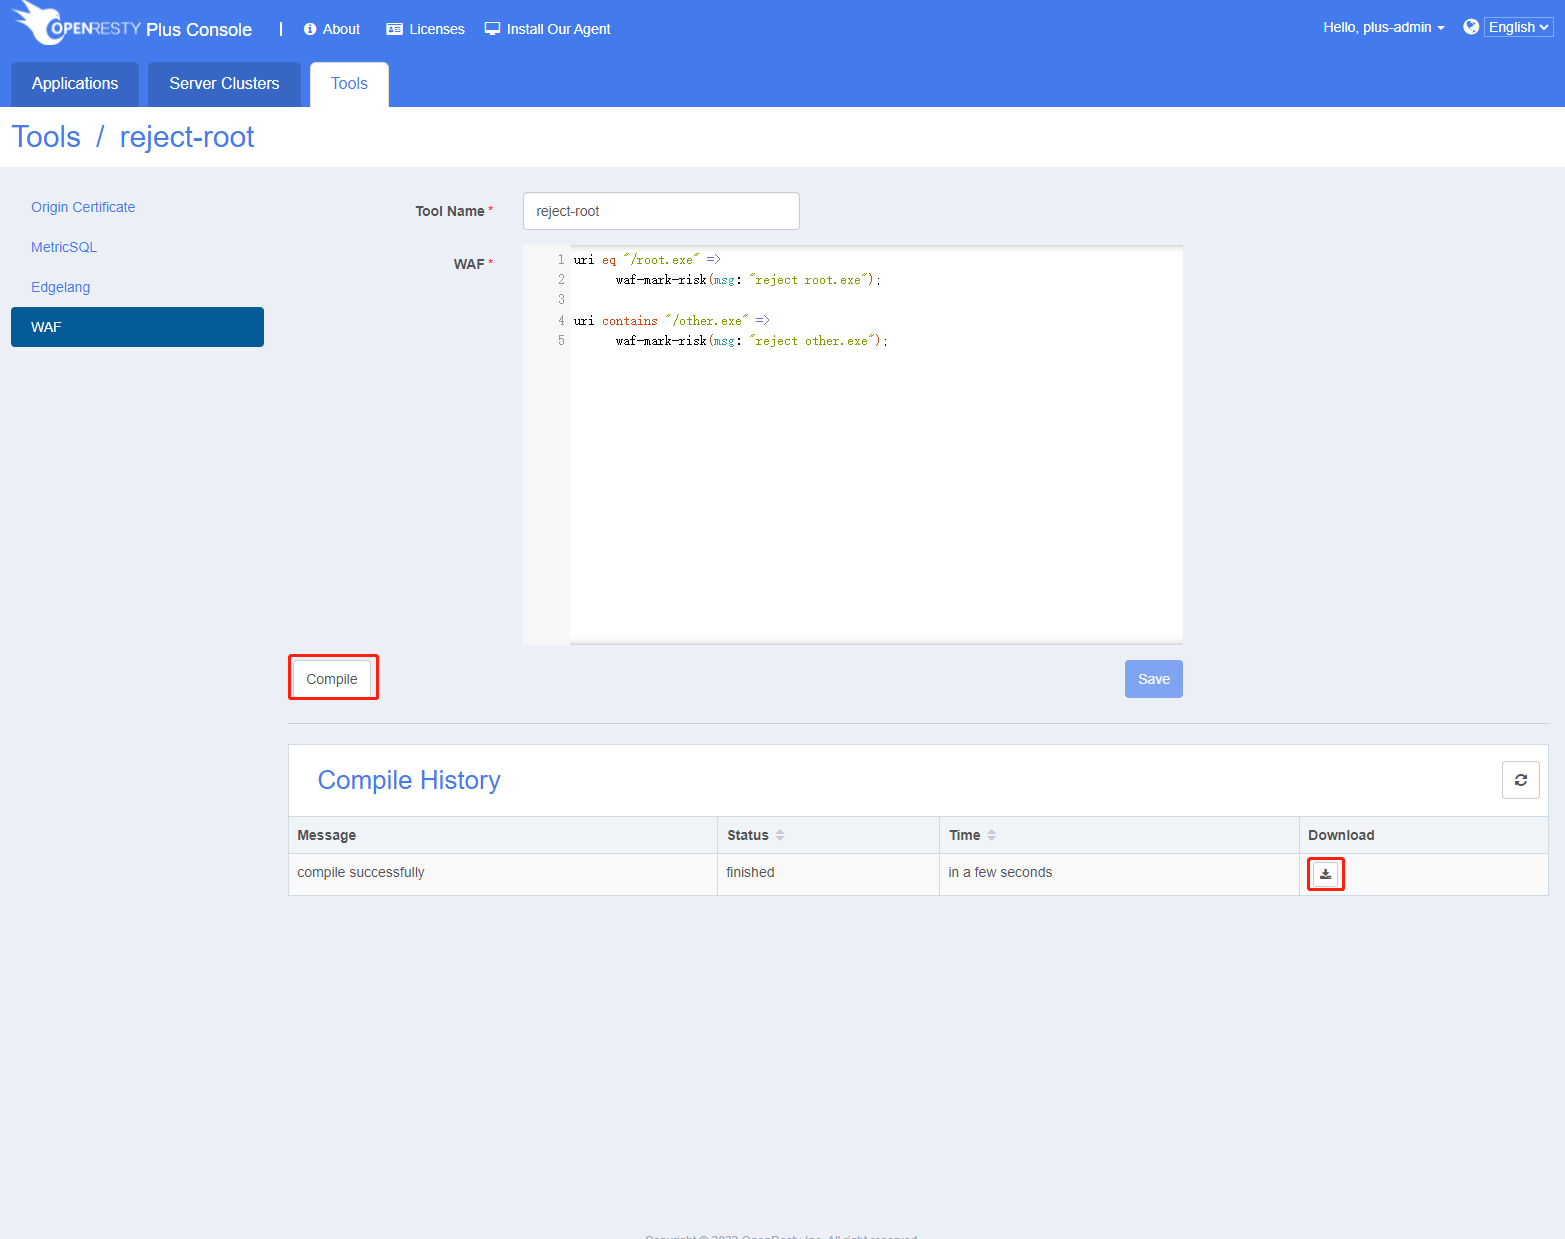Click the globe language icon
The width and height of the screenshot is (1565, 1239).
pos(1471,27)
